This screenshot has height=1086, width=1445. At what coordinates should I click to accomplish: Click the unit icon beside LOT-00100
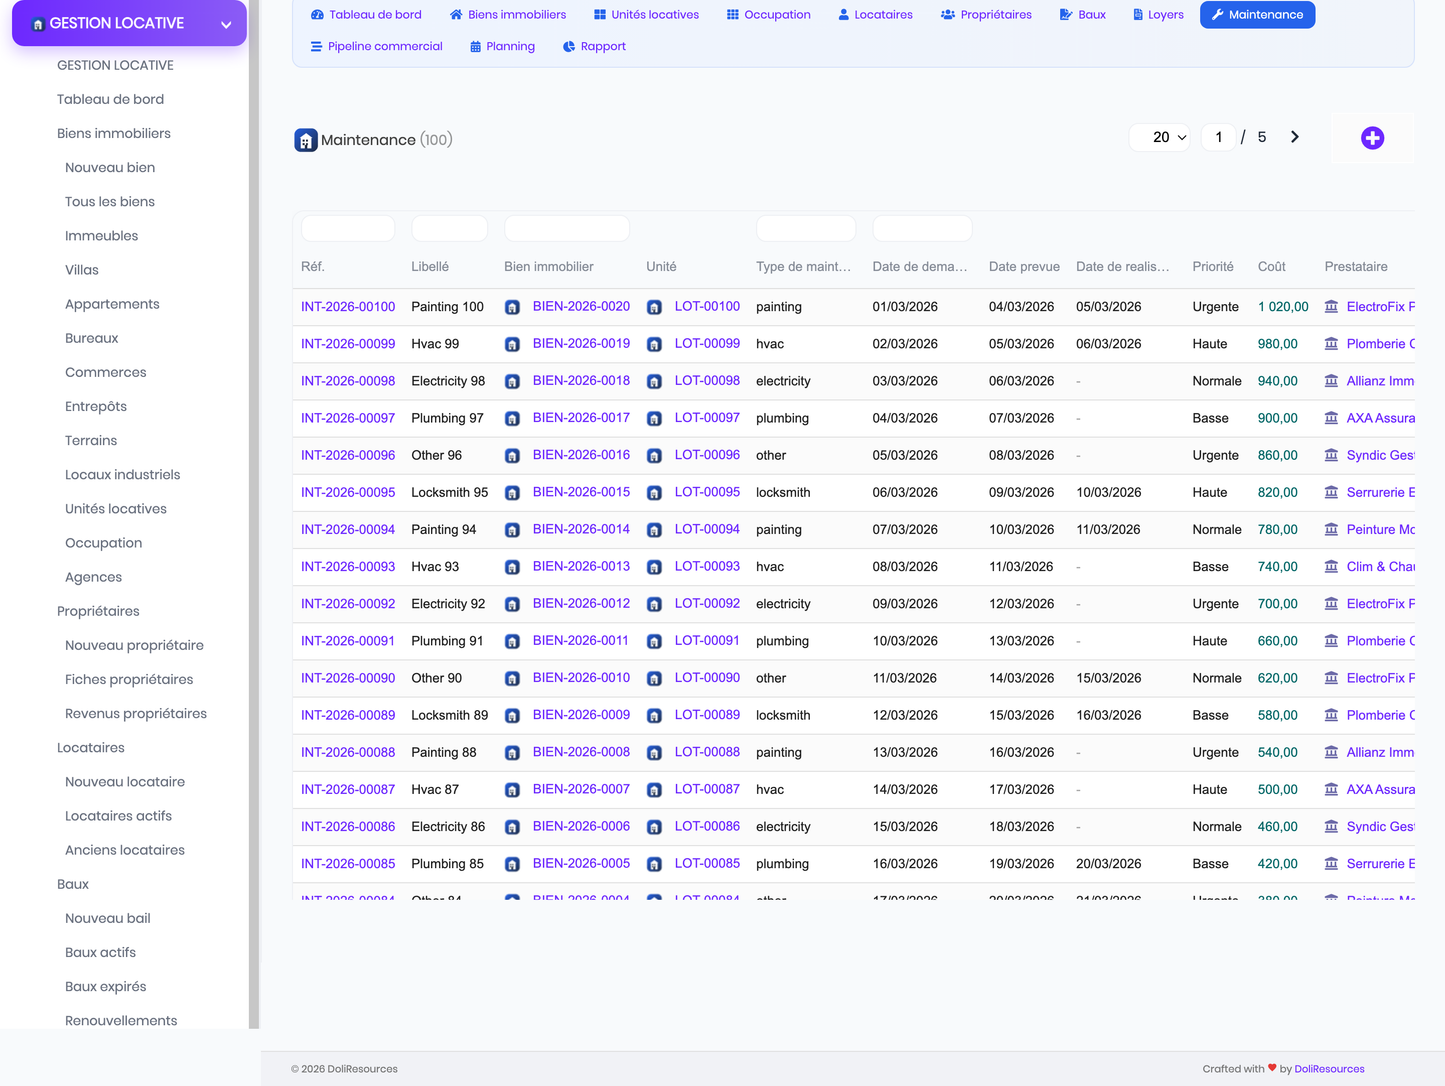pyautogui.click(x=654, y=307)
